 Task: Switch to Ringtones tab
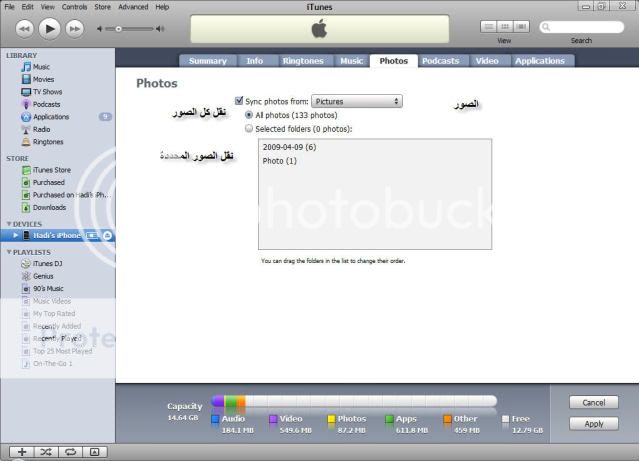click(303, 61)
